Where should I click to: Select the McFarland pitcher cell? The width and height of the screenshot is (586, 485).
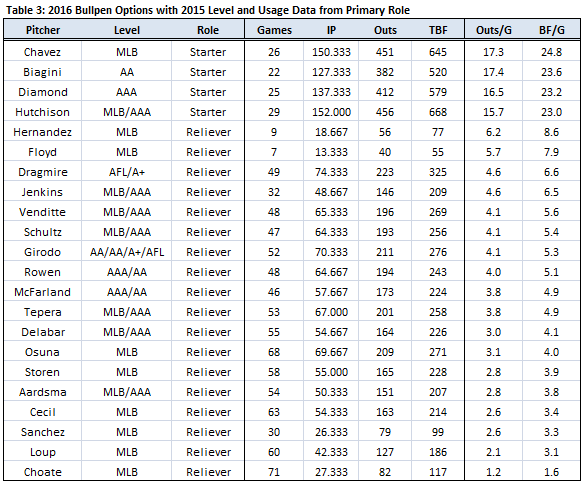[x=42, y=292]
